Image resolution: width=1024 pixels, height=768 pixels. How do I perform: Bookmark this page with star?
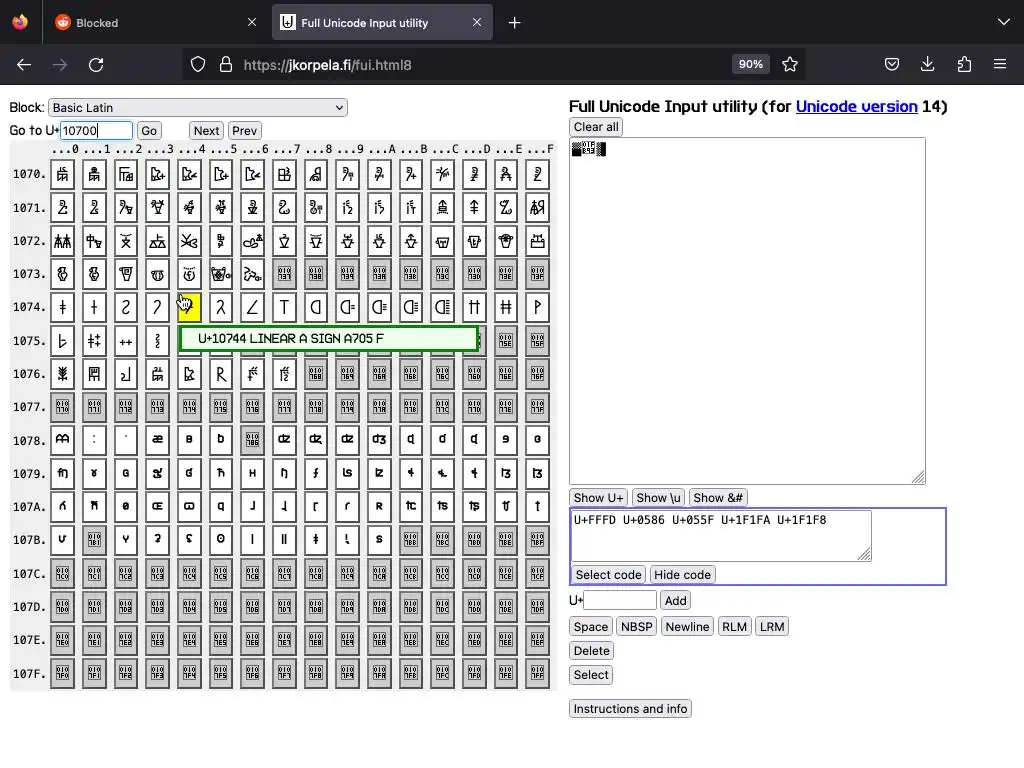790,65
